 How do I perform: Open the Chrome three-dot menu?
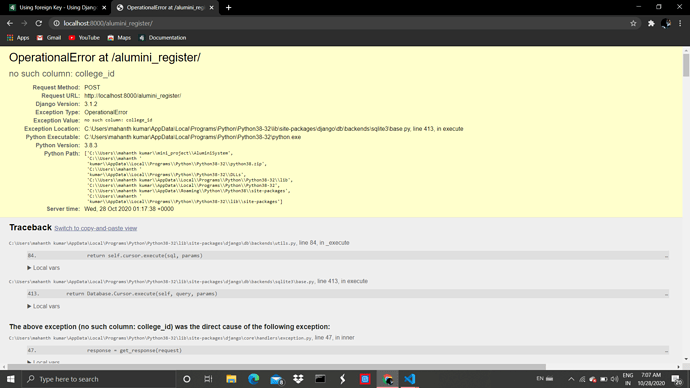tap(680, 23)
